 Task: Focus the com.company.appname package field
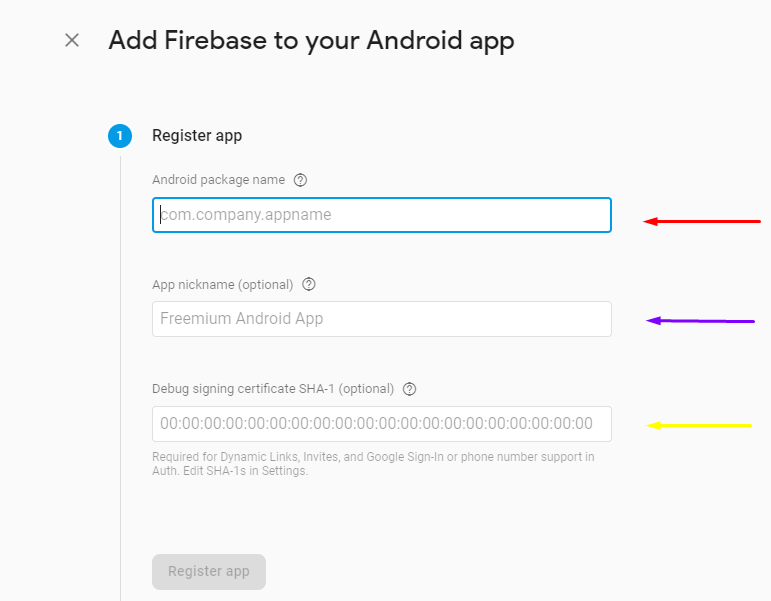(x=382, y=215)
